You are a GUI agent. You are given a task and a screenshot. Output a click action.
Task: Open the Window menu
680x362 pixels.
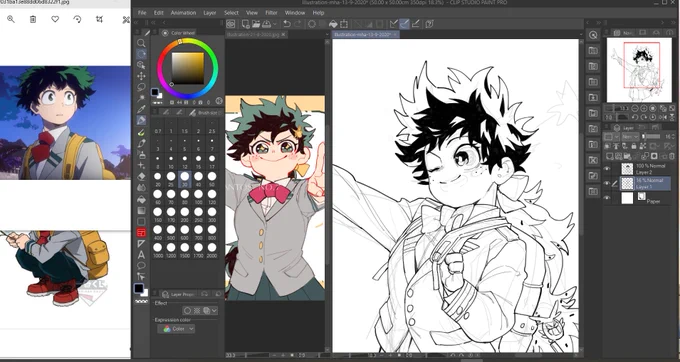pos(294,13)
